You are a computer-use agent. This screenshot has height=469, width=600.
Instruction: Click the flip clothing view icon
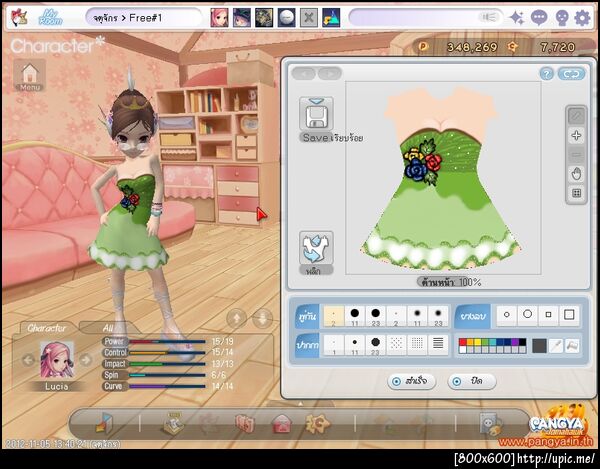tap(316, 248)
